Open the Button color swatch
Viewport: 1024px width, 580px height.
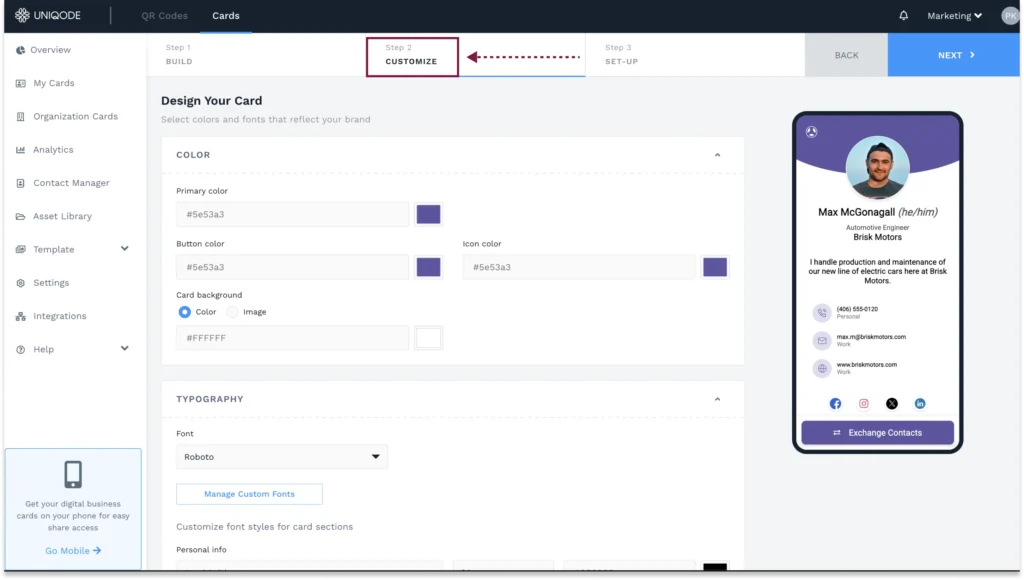tap(428, 268)
